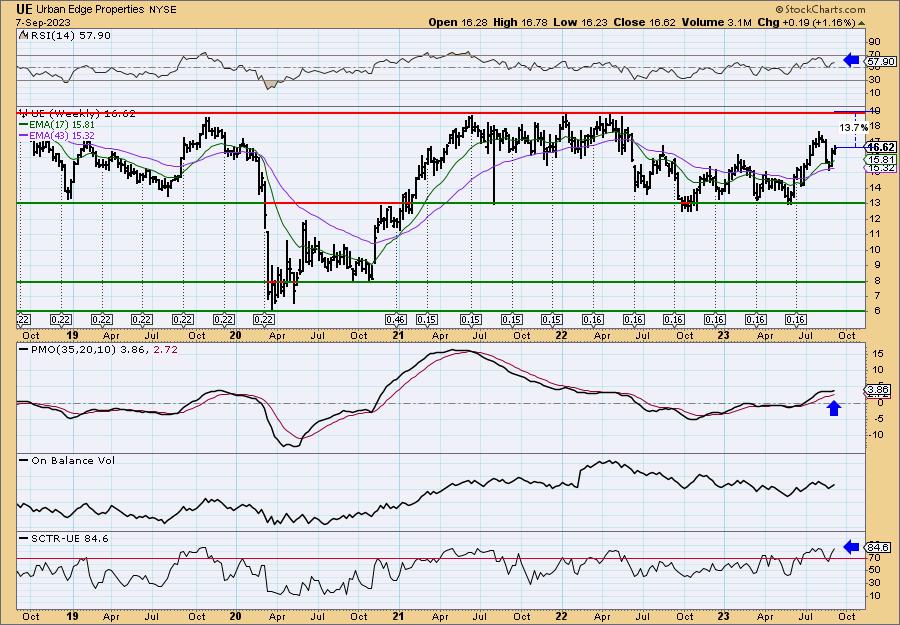Click the Urban Edge Properties company name
The height and width of the screenshot is (625, 900).
pos(90,10)
